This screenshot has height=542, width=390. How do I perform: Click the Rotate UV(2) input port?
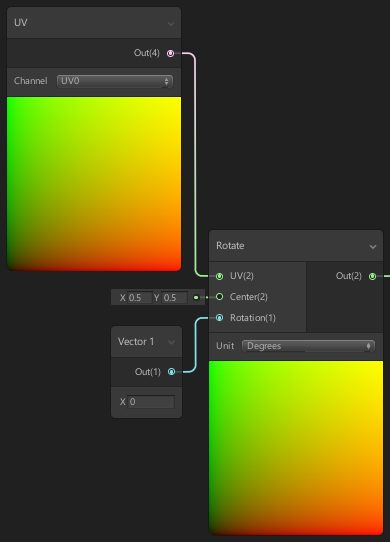click(220, 276)
